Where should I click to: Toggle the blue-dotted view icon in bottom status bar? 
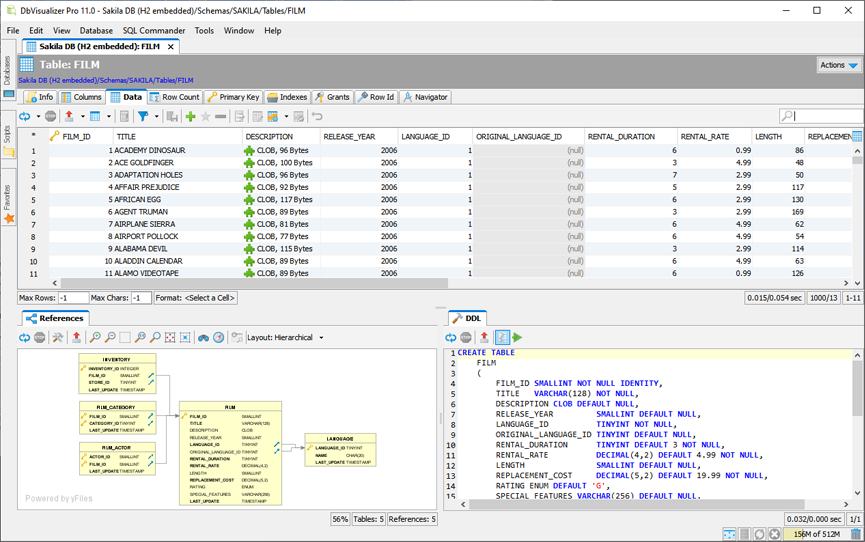[729, 534]
